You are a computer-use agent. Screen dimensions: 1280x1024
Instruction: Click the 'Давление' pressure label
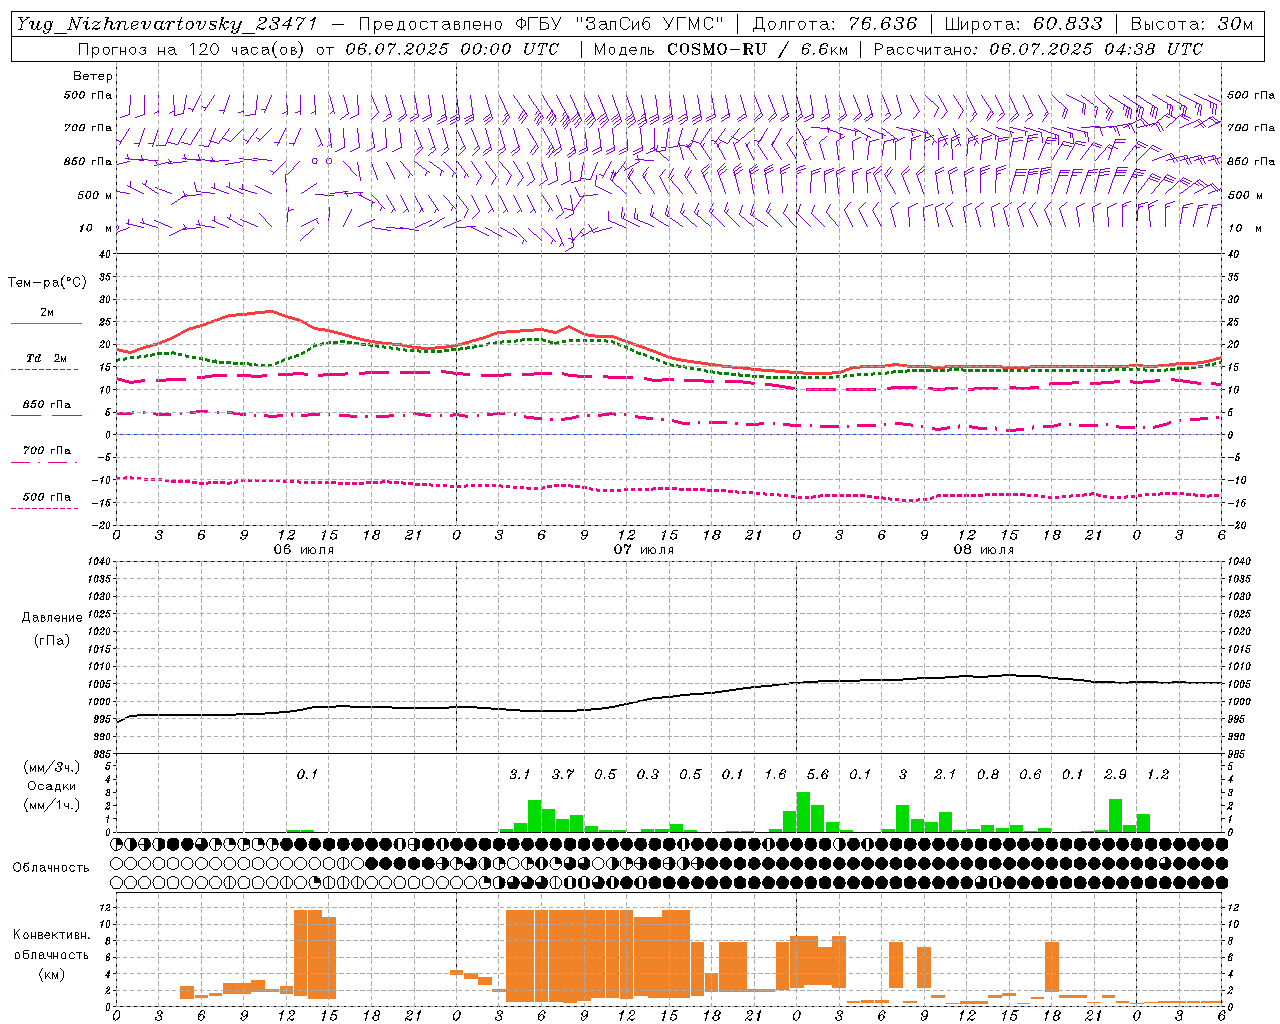click(52, 618)
